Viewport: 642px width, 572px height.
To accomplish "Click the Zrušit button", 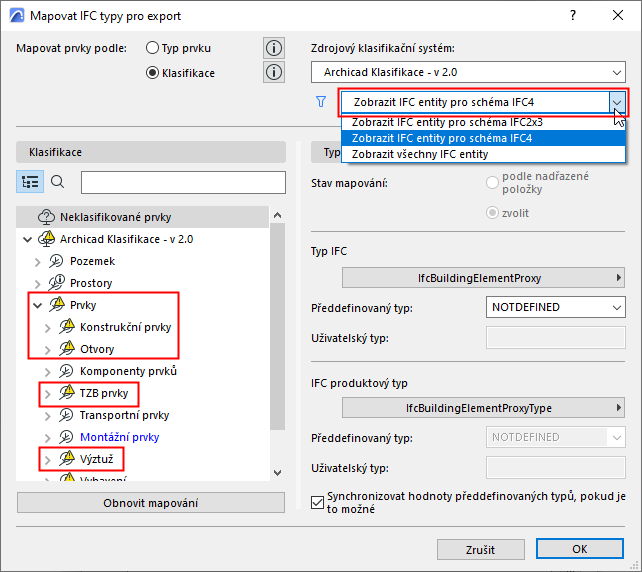I will coord(481,549).
